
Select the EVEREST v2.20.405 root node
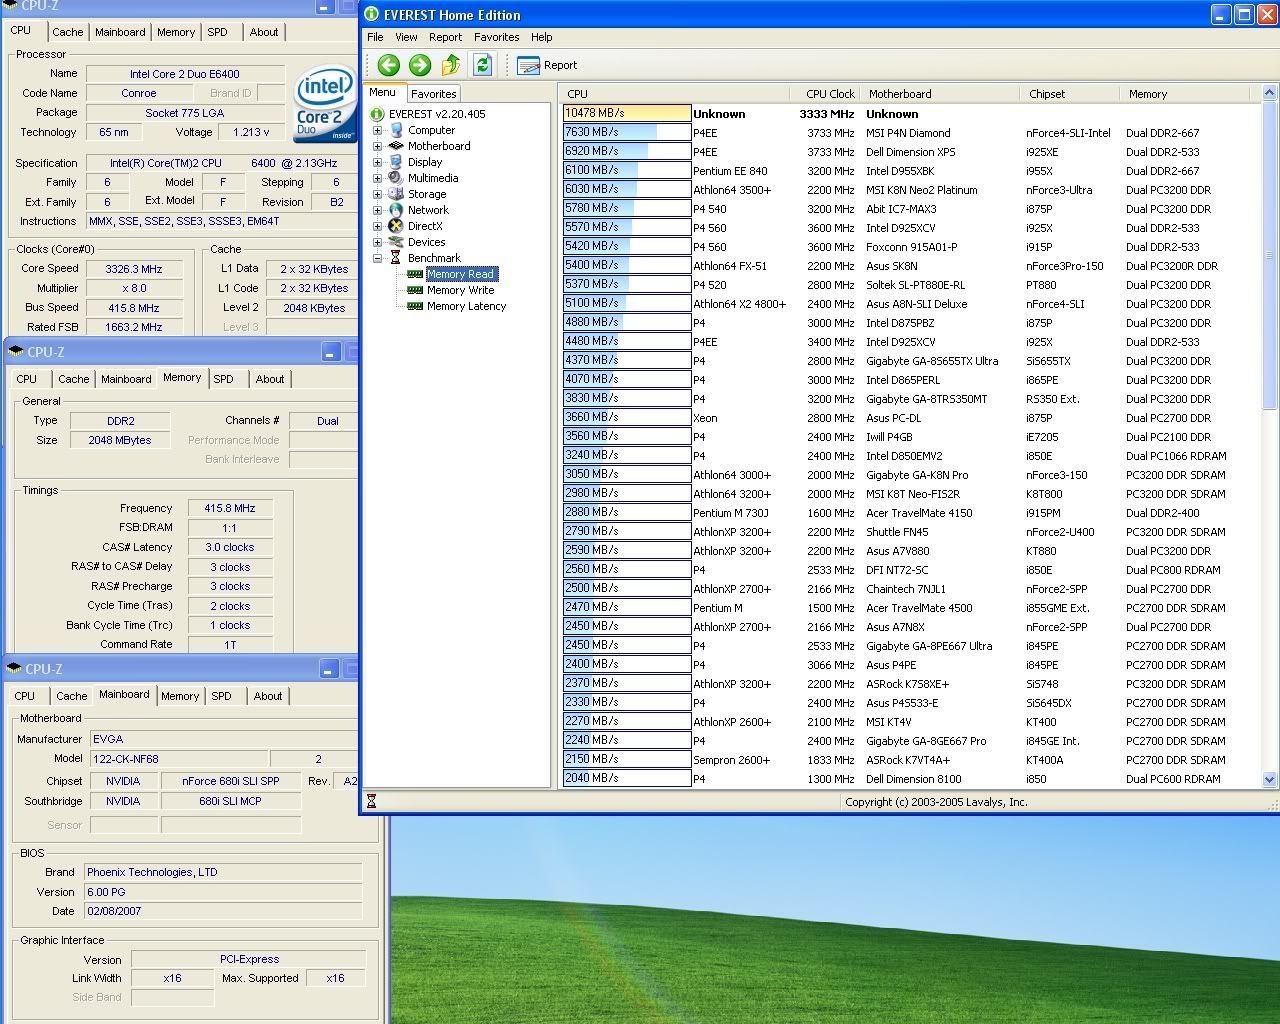pyautogui.click(x=437, y=114)
